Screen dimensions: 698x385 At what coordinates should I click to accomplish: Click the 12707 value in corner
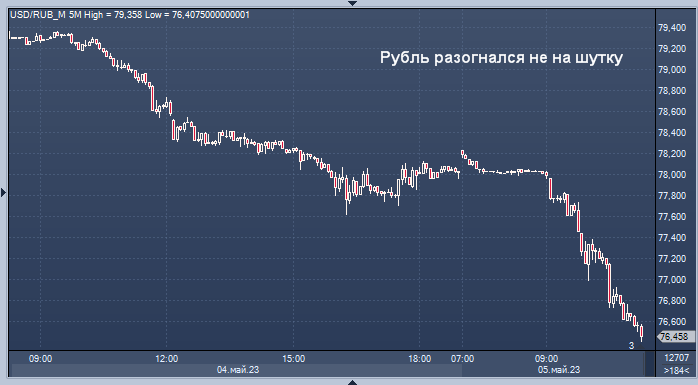[676, 358]
